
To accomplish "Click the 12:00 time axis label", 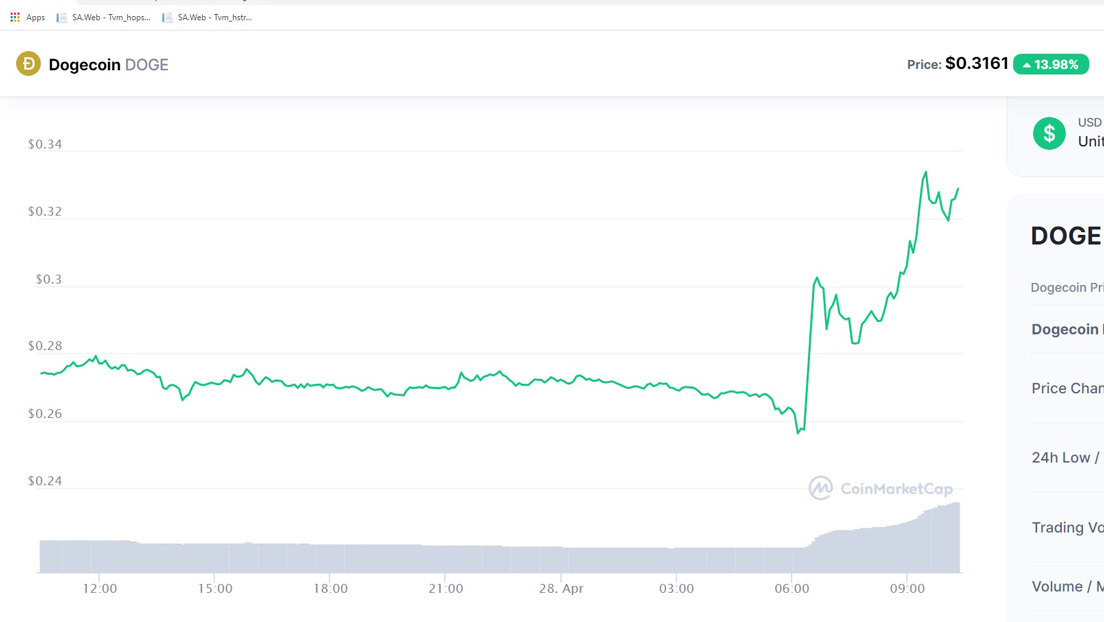I will tap(100, 589).
